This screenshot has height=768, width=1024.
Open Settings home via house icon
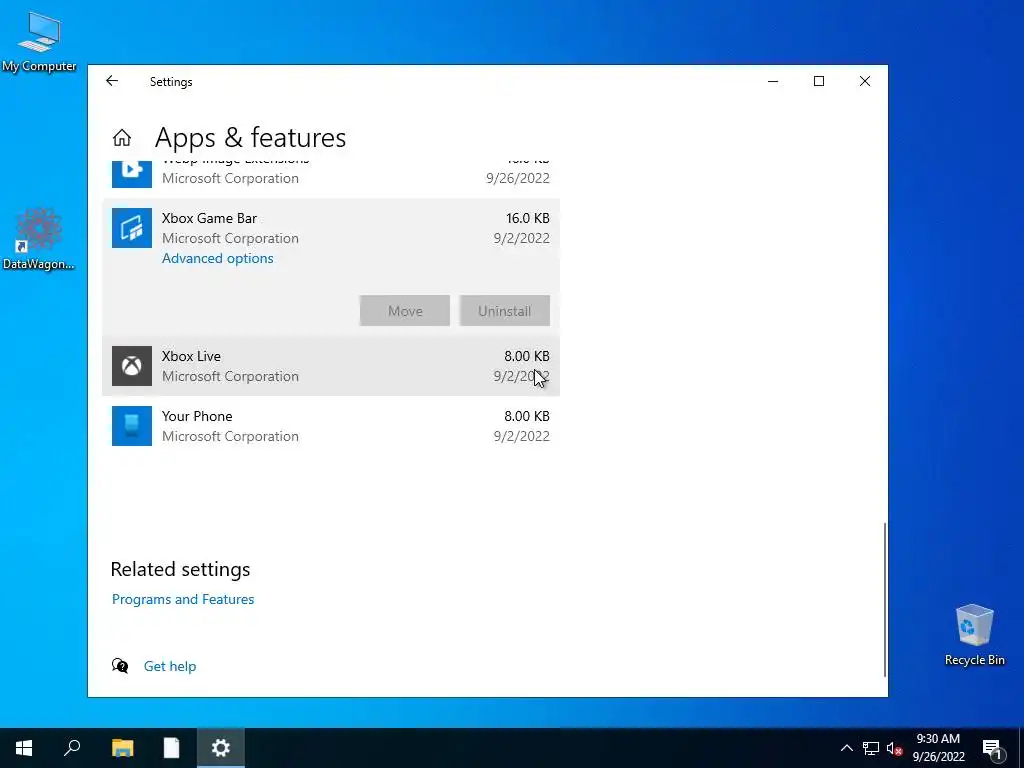121,138
